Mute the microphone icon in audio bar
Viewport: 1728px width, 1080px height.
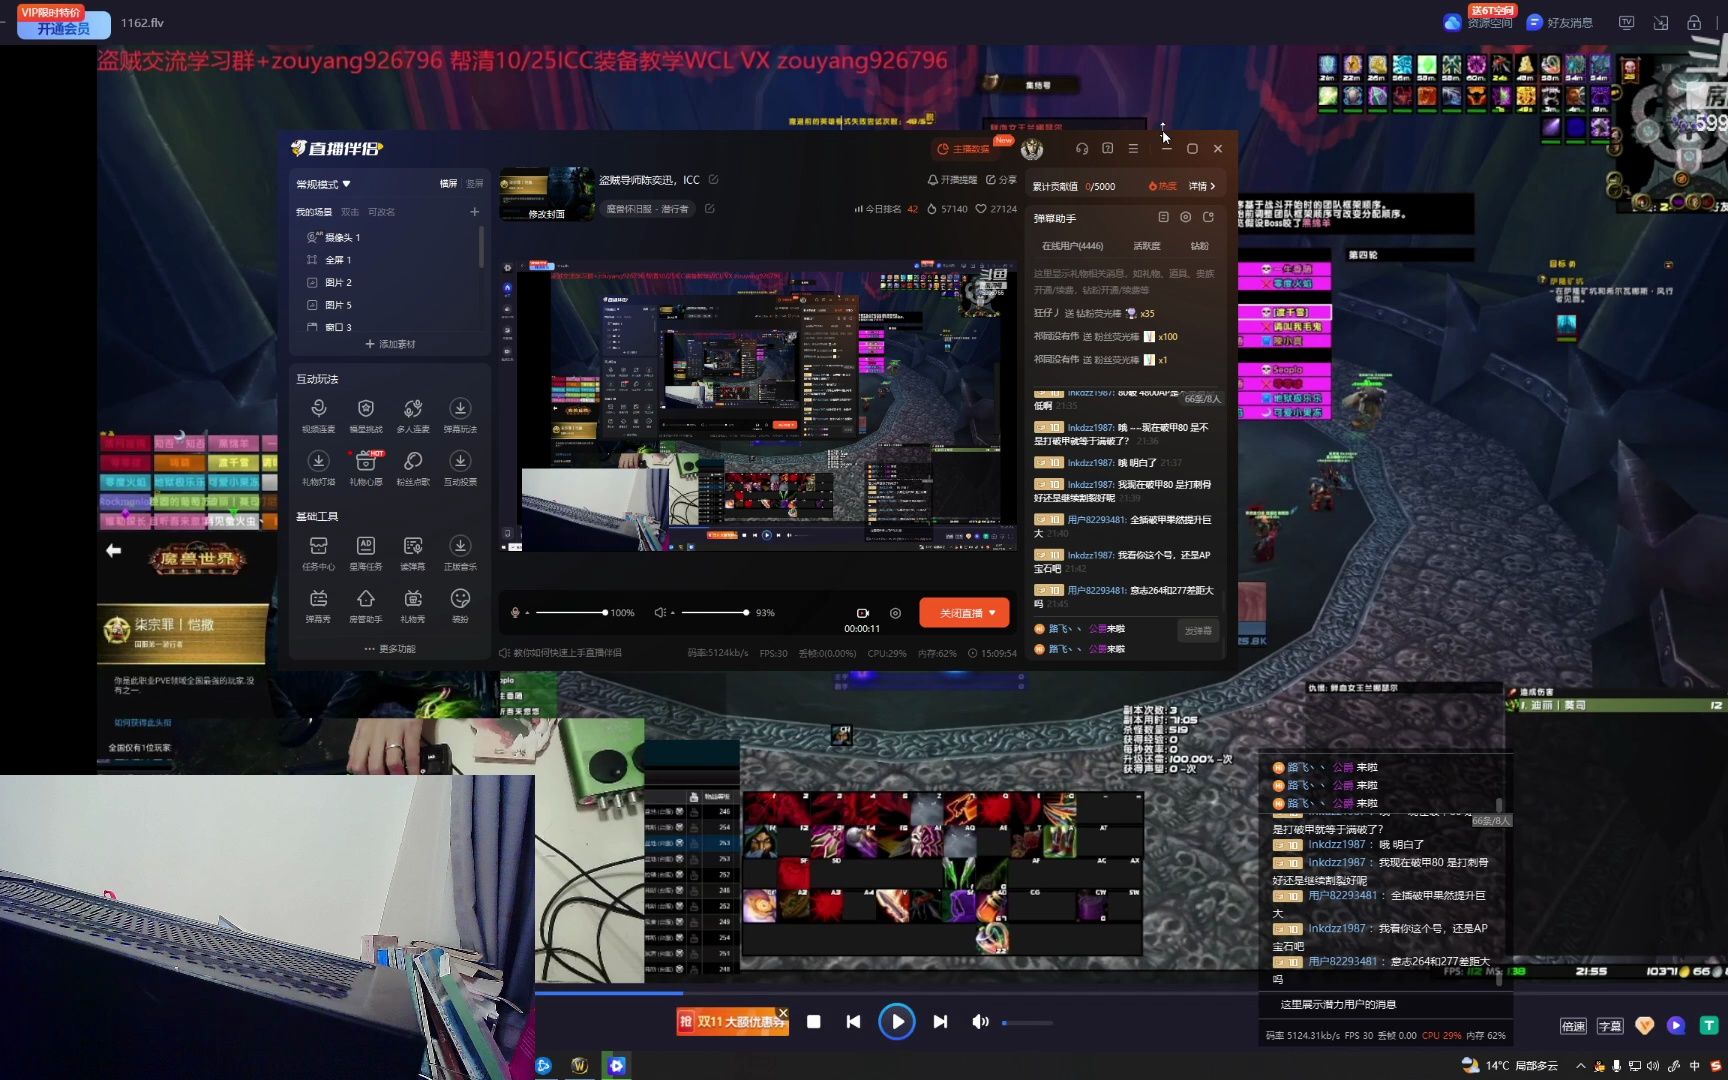pyautogui.click(x=515, y=612)
